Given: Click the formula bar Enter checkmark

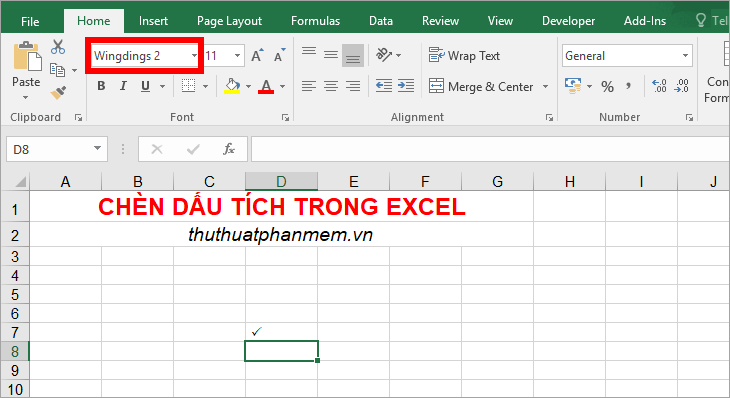Looking at the screenshot, I should coord(193,149).
